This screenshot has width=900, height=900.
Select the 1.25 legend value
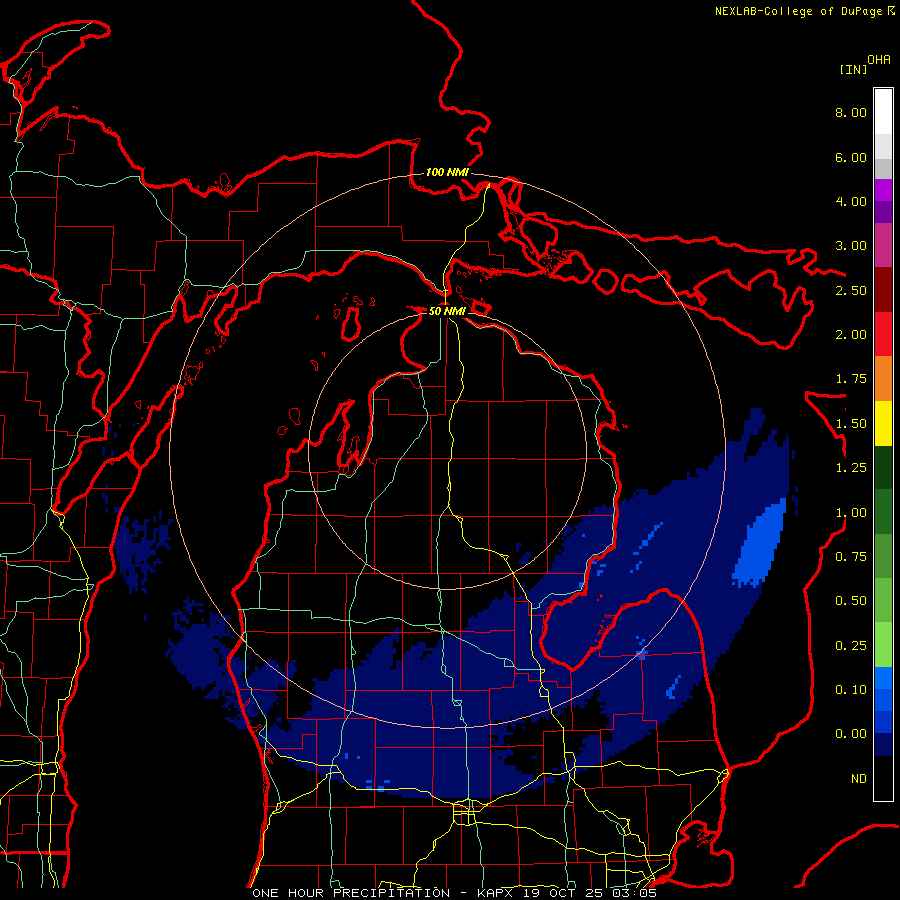coord(851,468)
